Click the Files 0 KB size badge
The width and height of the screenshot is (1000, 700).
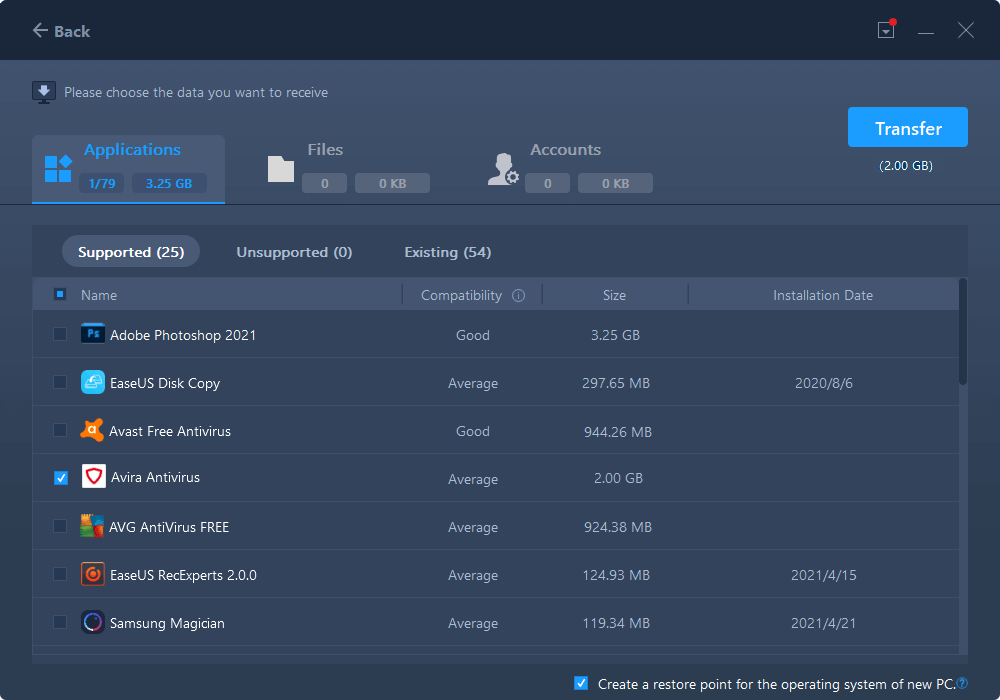tap(392, 184)
